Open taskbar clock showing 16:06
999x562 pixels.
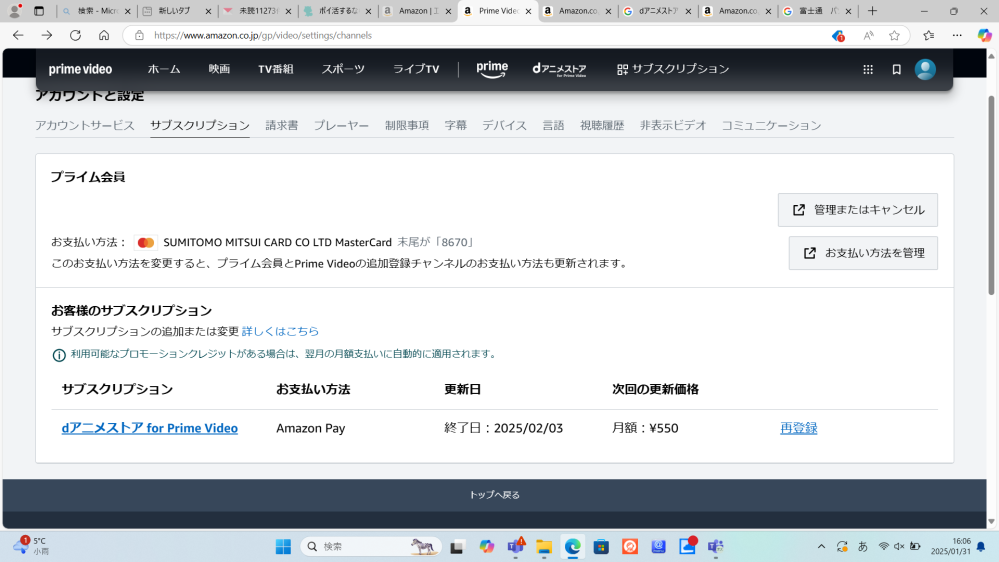click(x=951, y=546)
